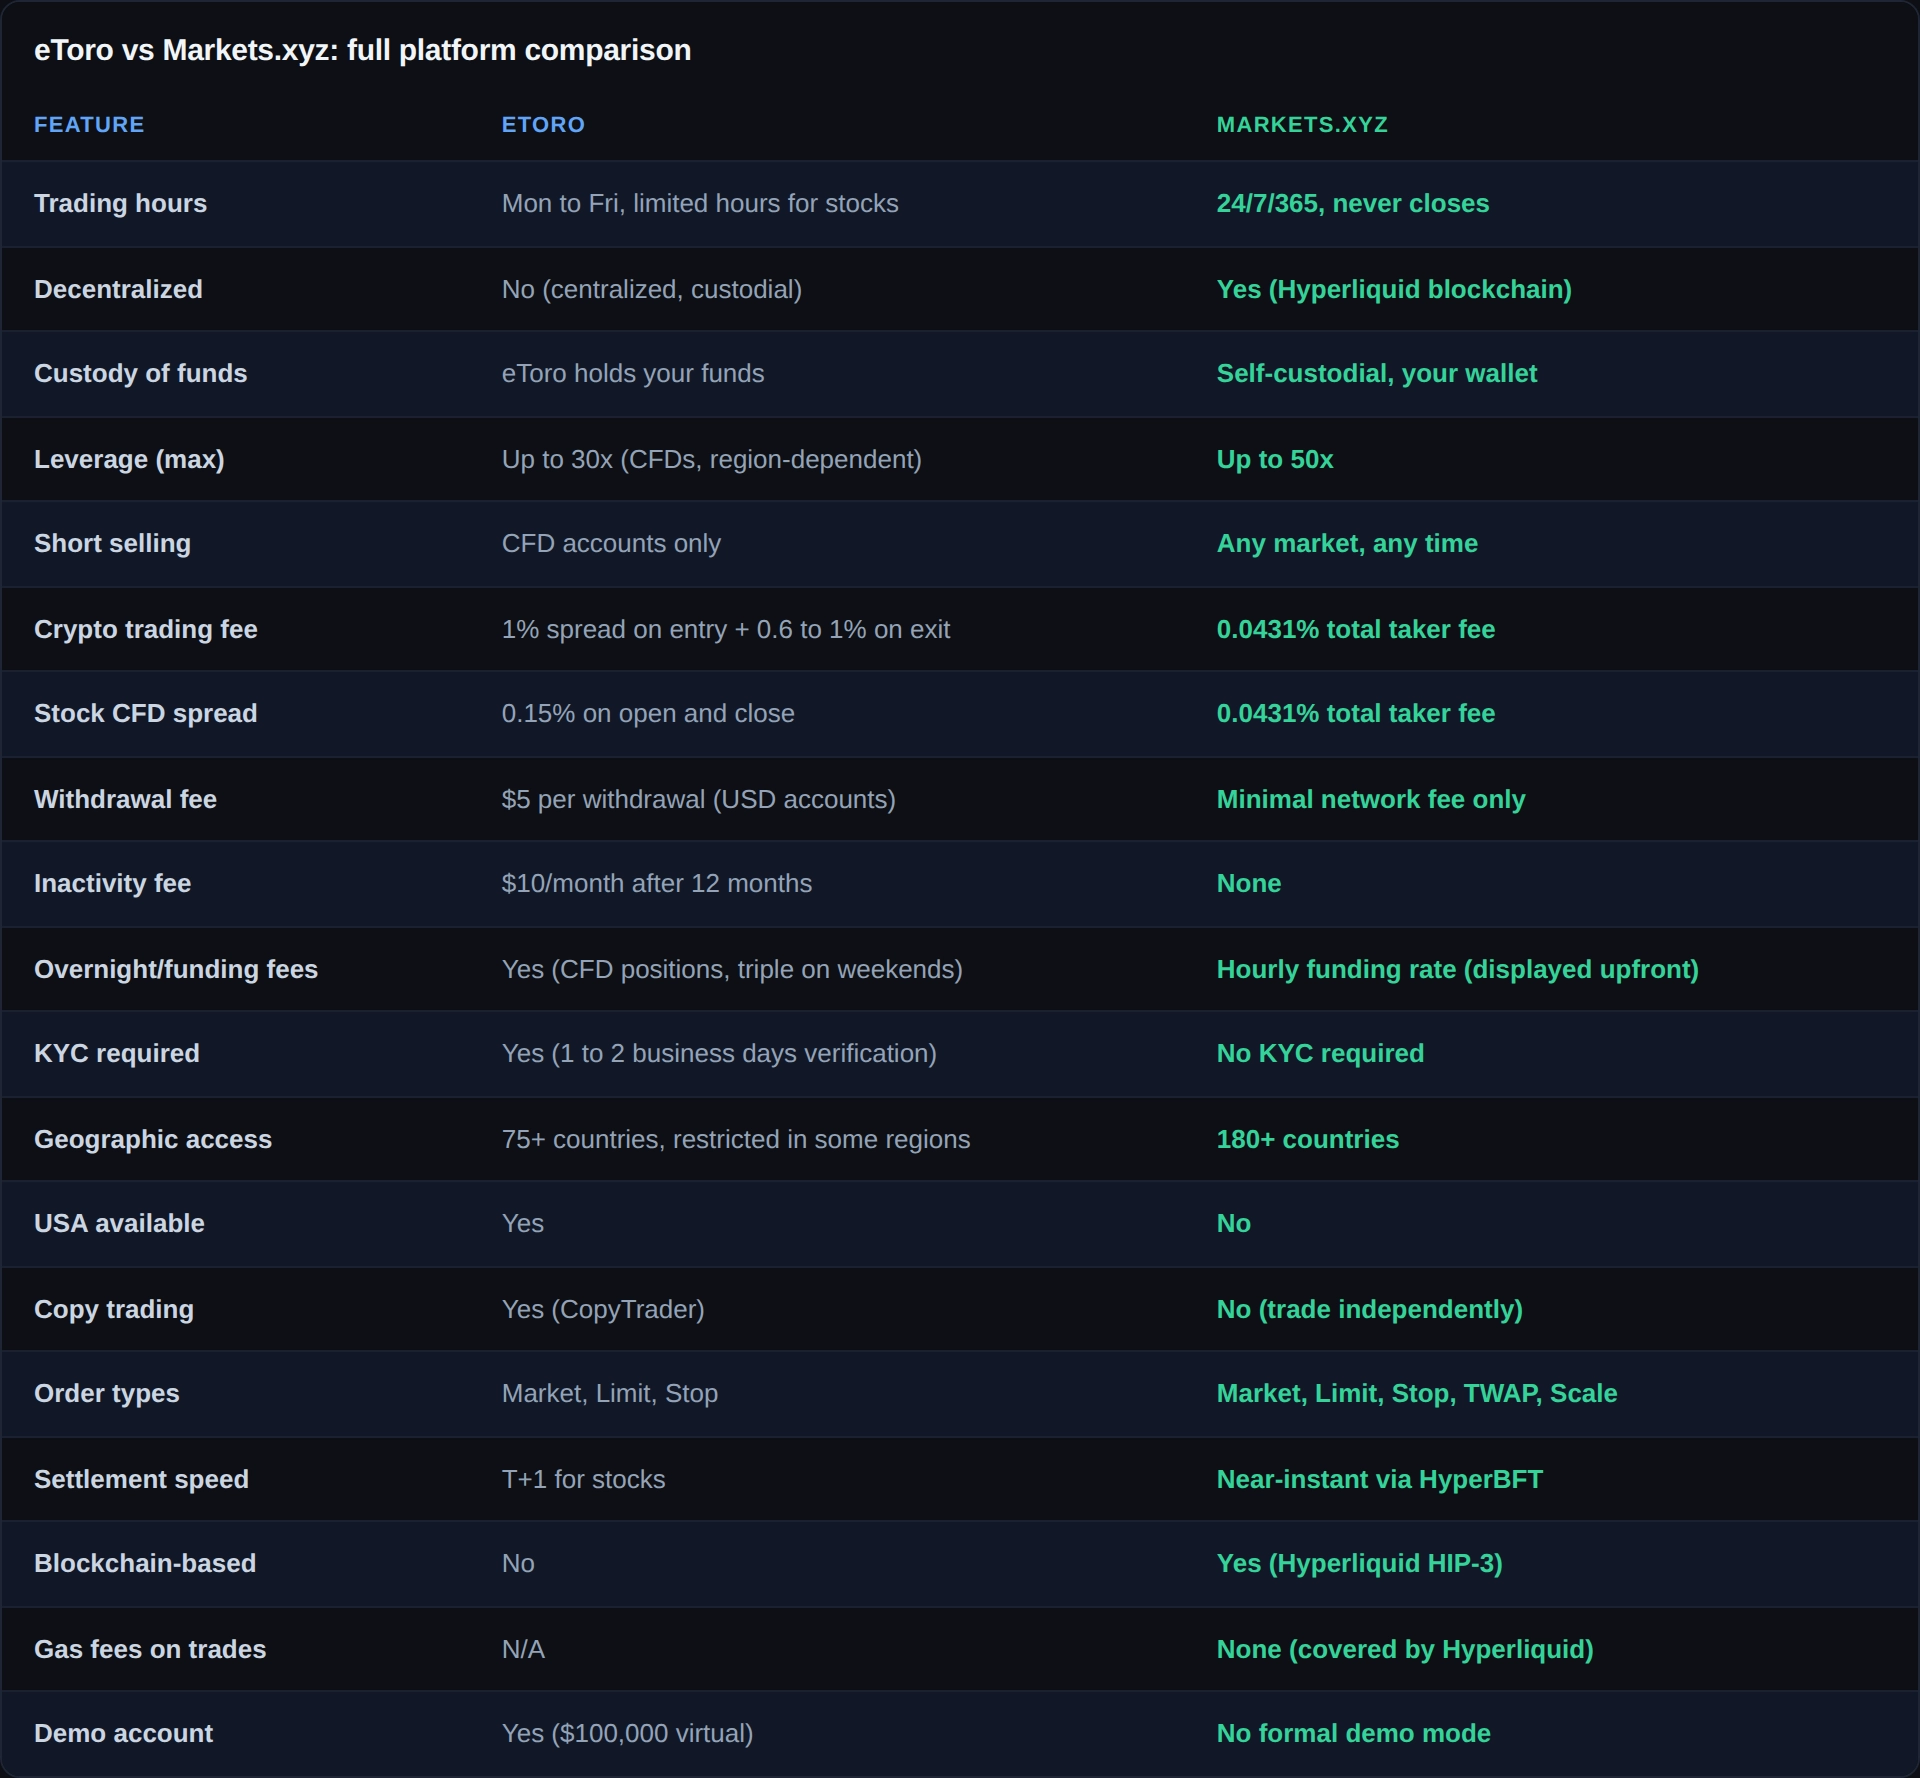This screenshot has width=1920, height=1778.
Task: Click 'No formal demo mode' cell
Action: pos(1353,1733)
